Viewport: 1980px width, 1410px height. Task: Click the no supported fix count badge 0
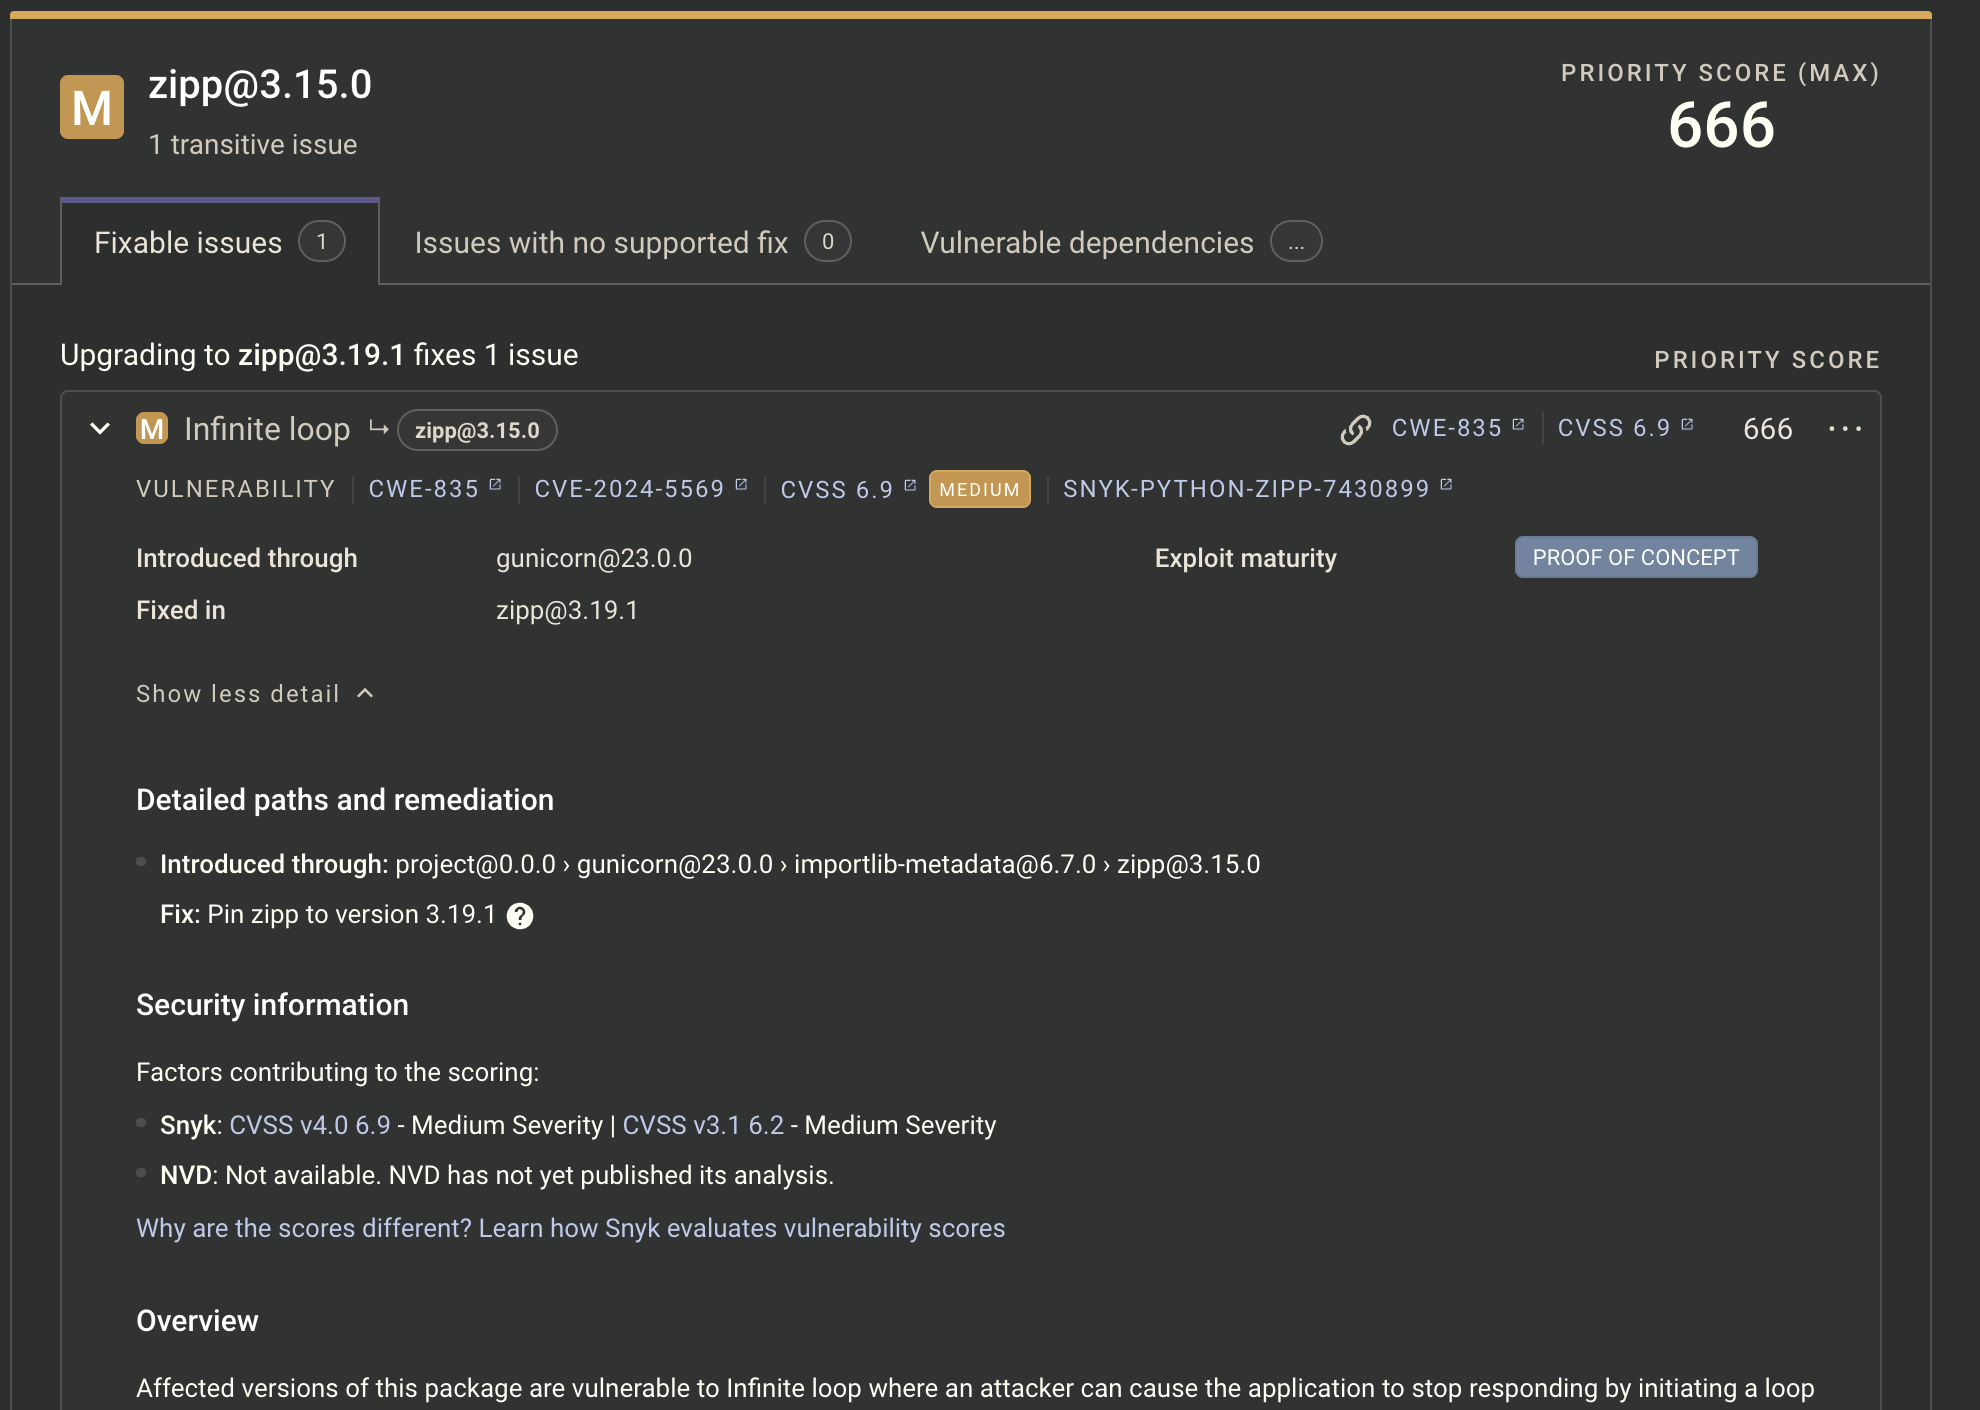828,241
